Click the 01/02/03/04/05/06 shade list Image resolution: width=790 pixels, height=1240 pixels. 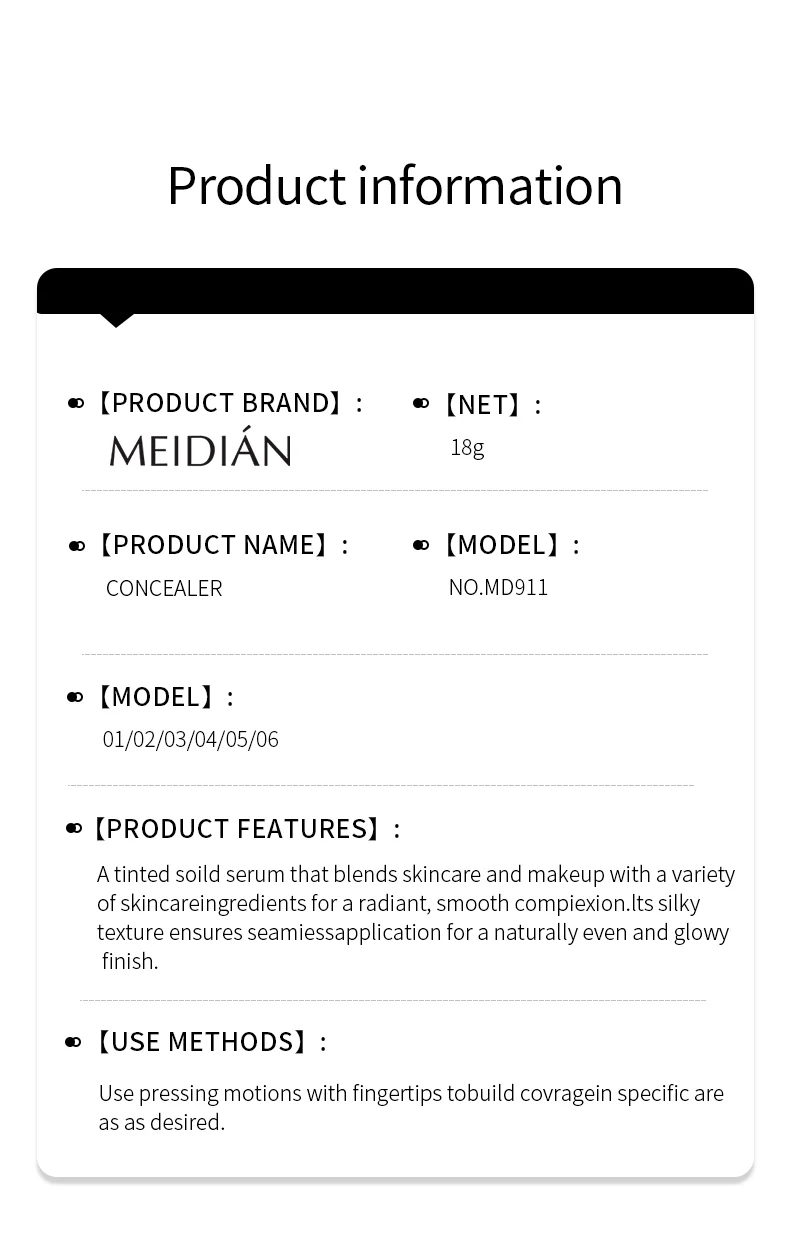pyautogui.click(x=190, y=739)
